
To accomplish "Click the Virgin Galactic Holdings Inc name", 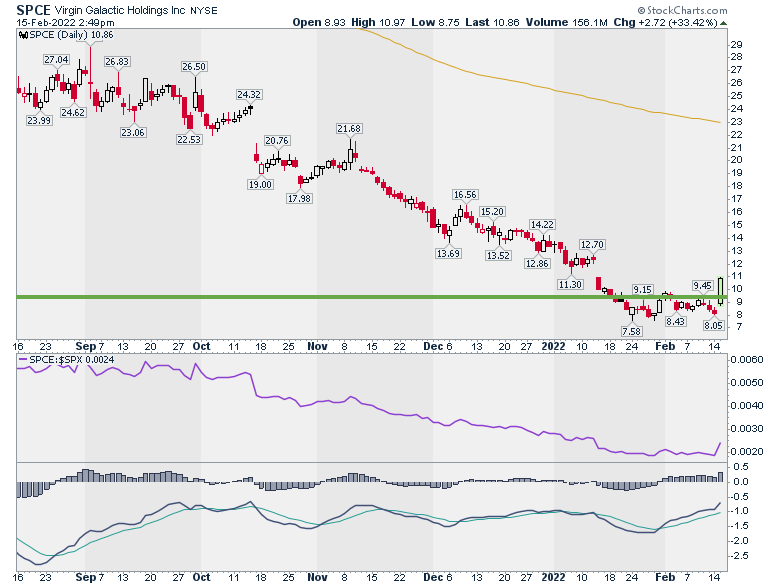I will click(120, 10).
